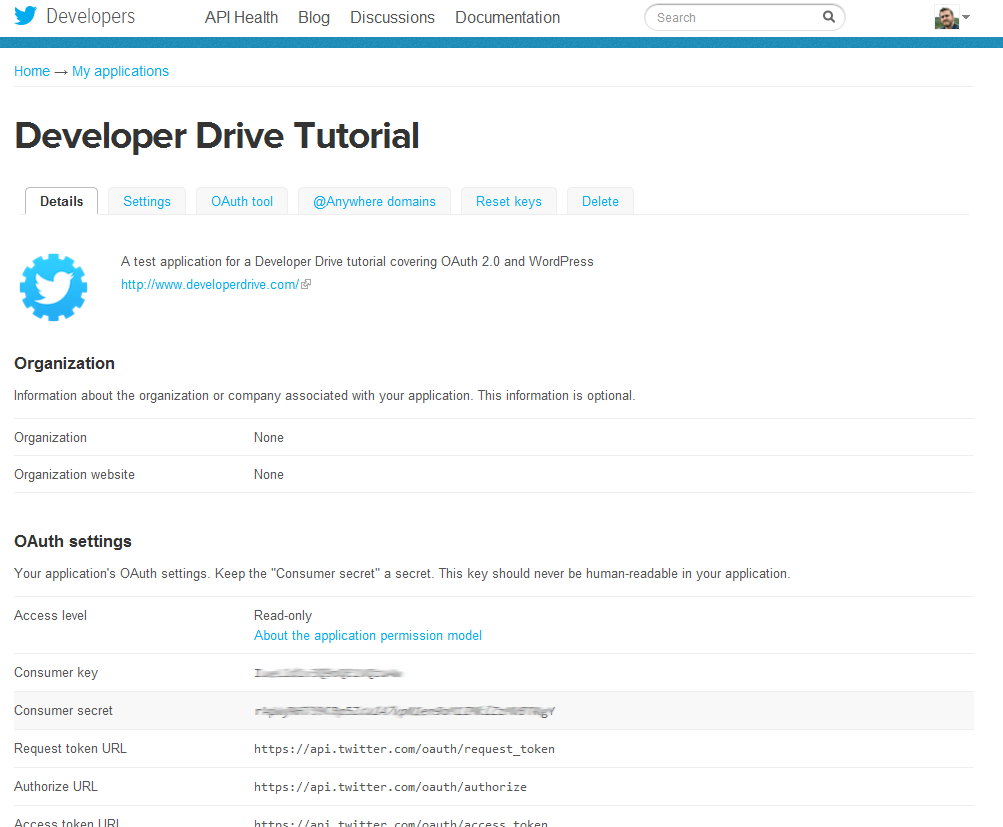This screenshot has height=827, width=1003.
Task: Click the Organization website value None
Action: 269,475
